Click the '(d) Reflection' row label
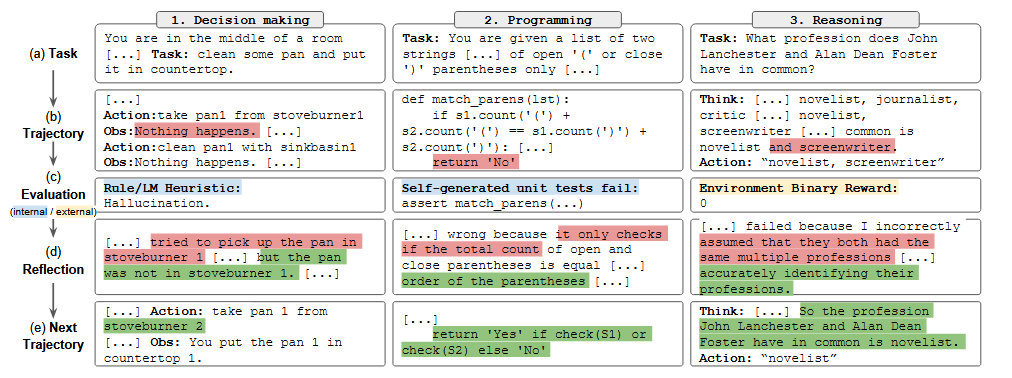The width and height of the screenshot is (1012, 378). pos(54,261)
